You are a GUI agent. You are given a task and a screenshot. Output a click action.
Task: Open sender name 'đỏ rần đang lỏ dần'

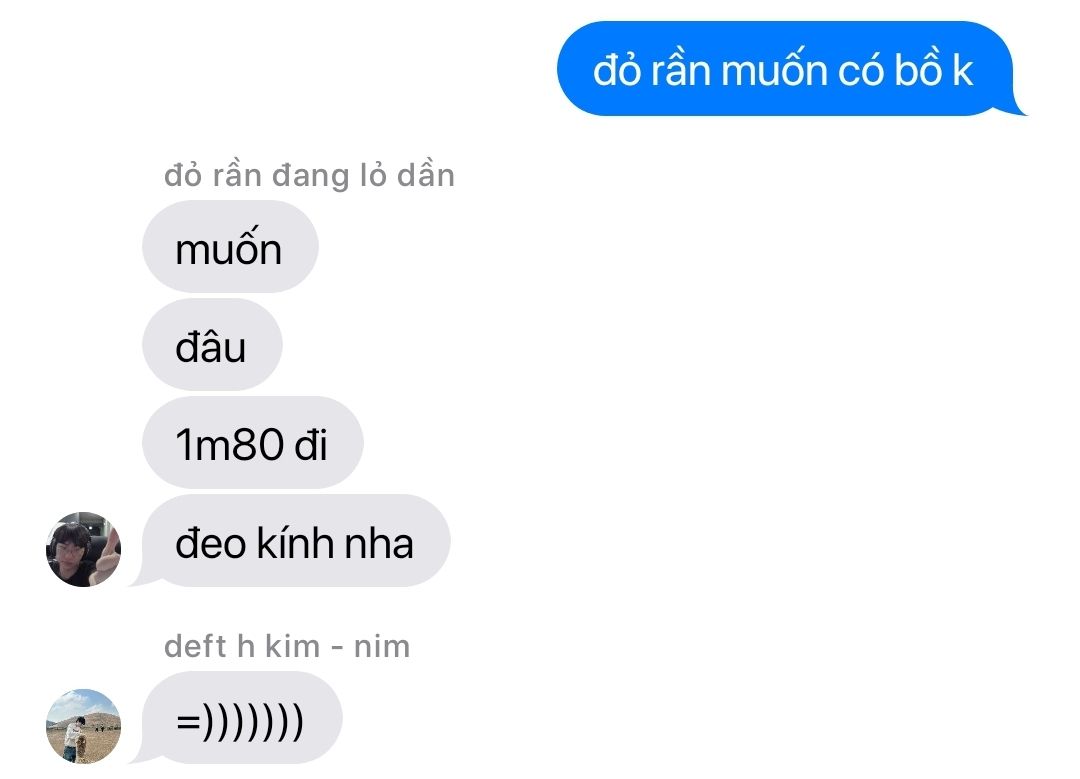coord(309,176)
